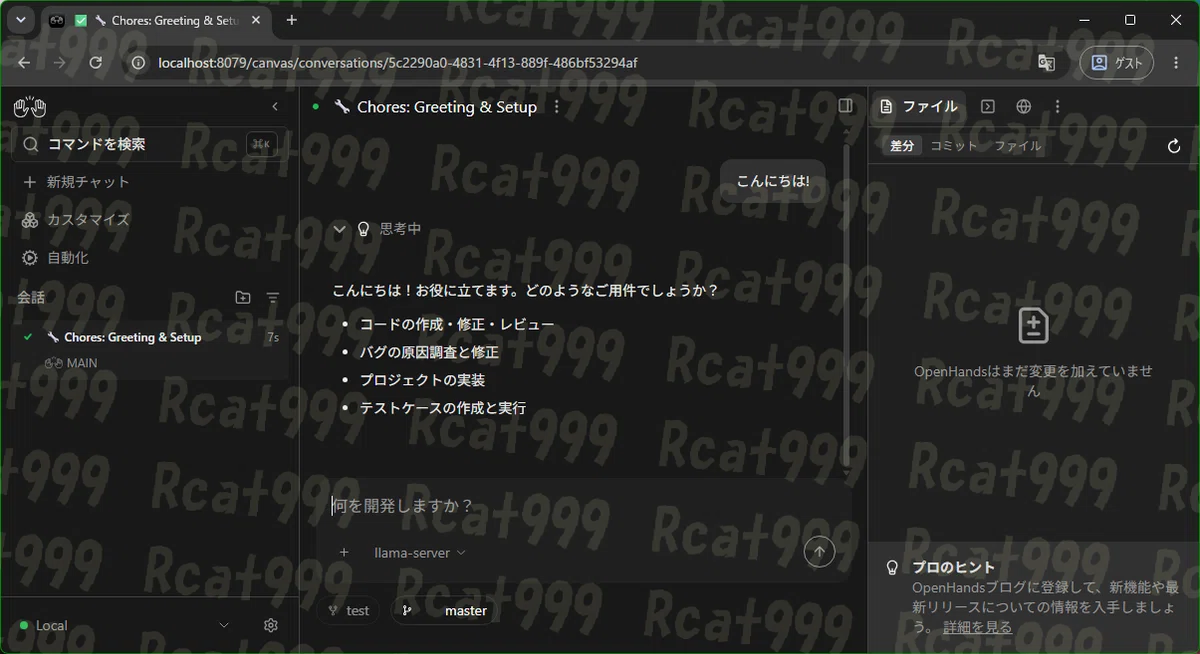The image size is (1200, 654).
Task: Select the コミット sub-tab
Action: [x=954, y=146]
